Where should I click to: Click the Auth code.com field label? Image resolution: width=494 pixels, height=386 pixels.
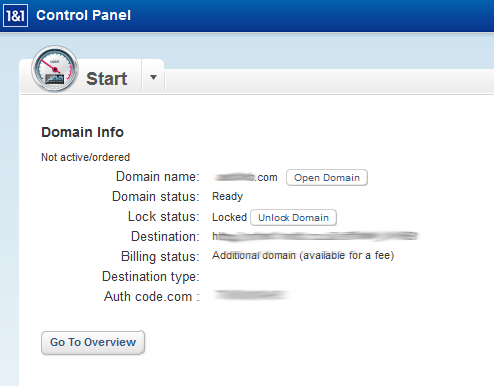point(152,297)
